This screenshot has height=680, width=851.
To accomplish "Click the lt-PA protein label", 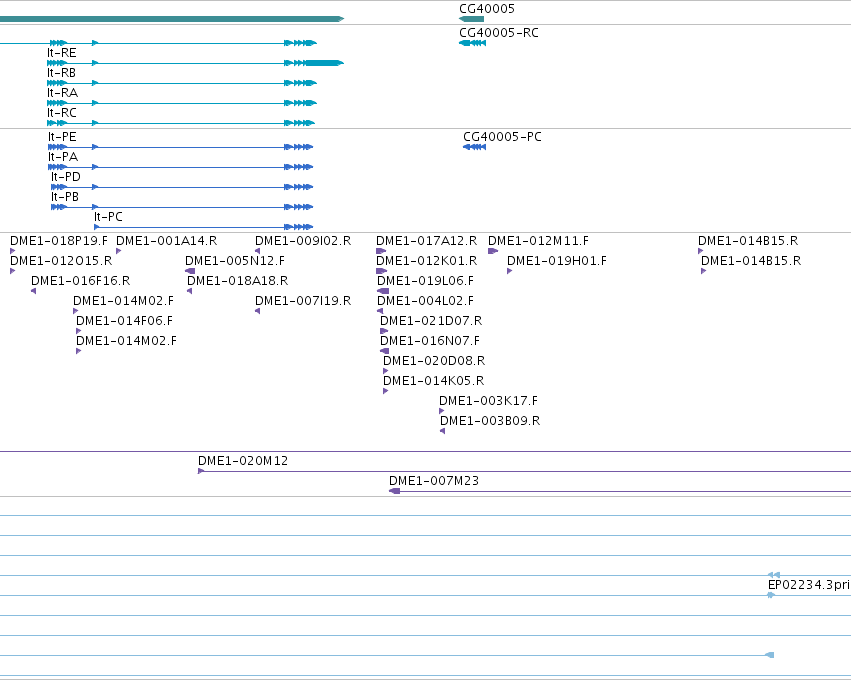I will 62,157.
